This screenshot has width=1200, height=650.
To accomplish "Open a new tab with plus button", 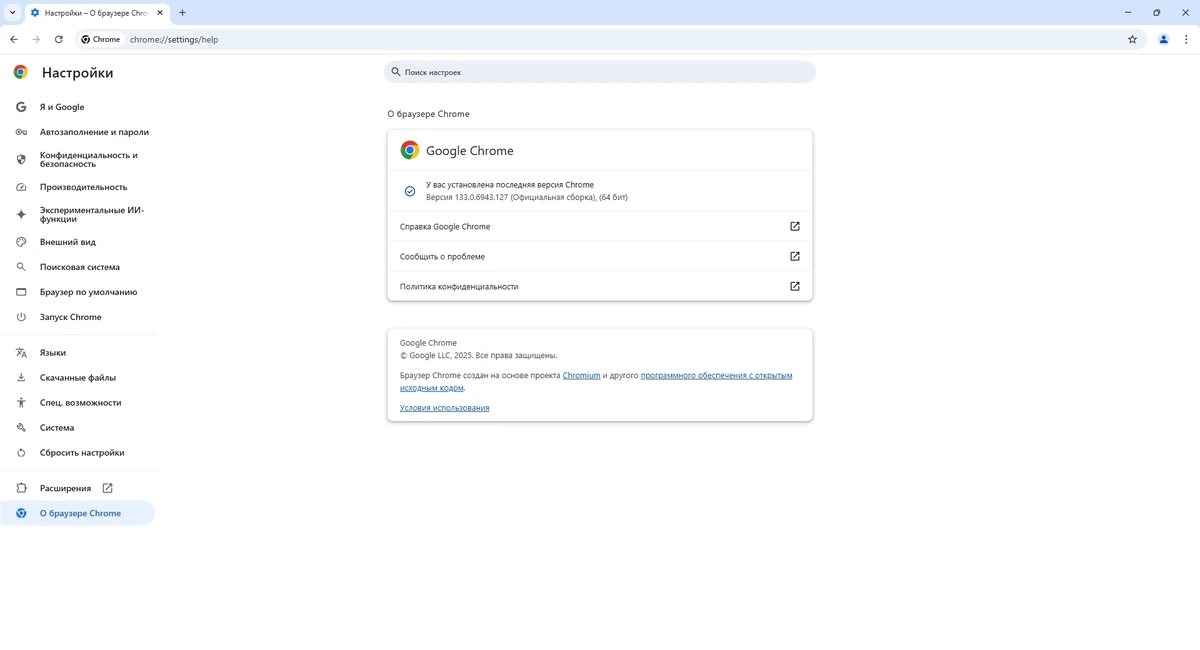I will click(182, 13).
